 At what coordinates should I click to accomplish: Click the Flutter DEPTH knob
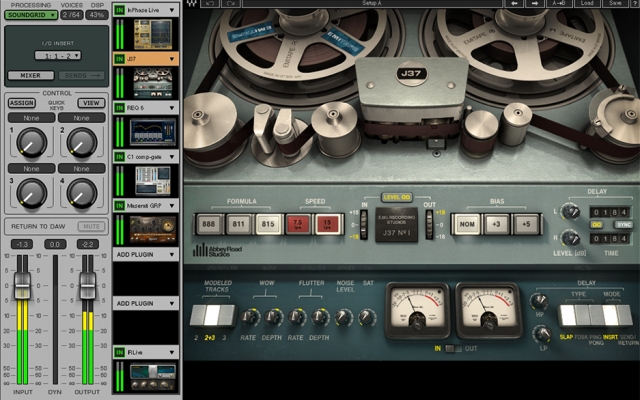(x=321, y=317)
